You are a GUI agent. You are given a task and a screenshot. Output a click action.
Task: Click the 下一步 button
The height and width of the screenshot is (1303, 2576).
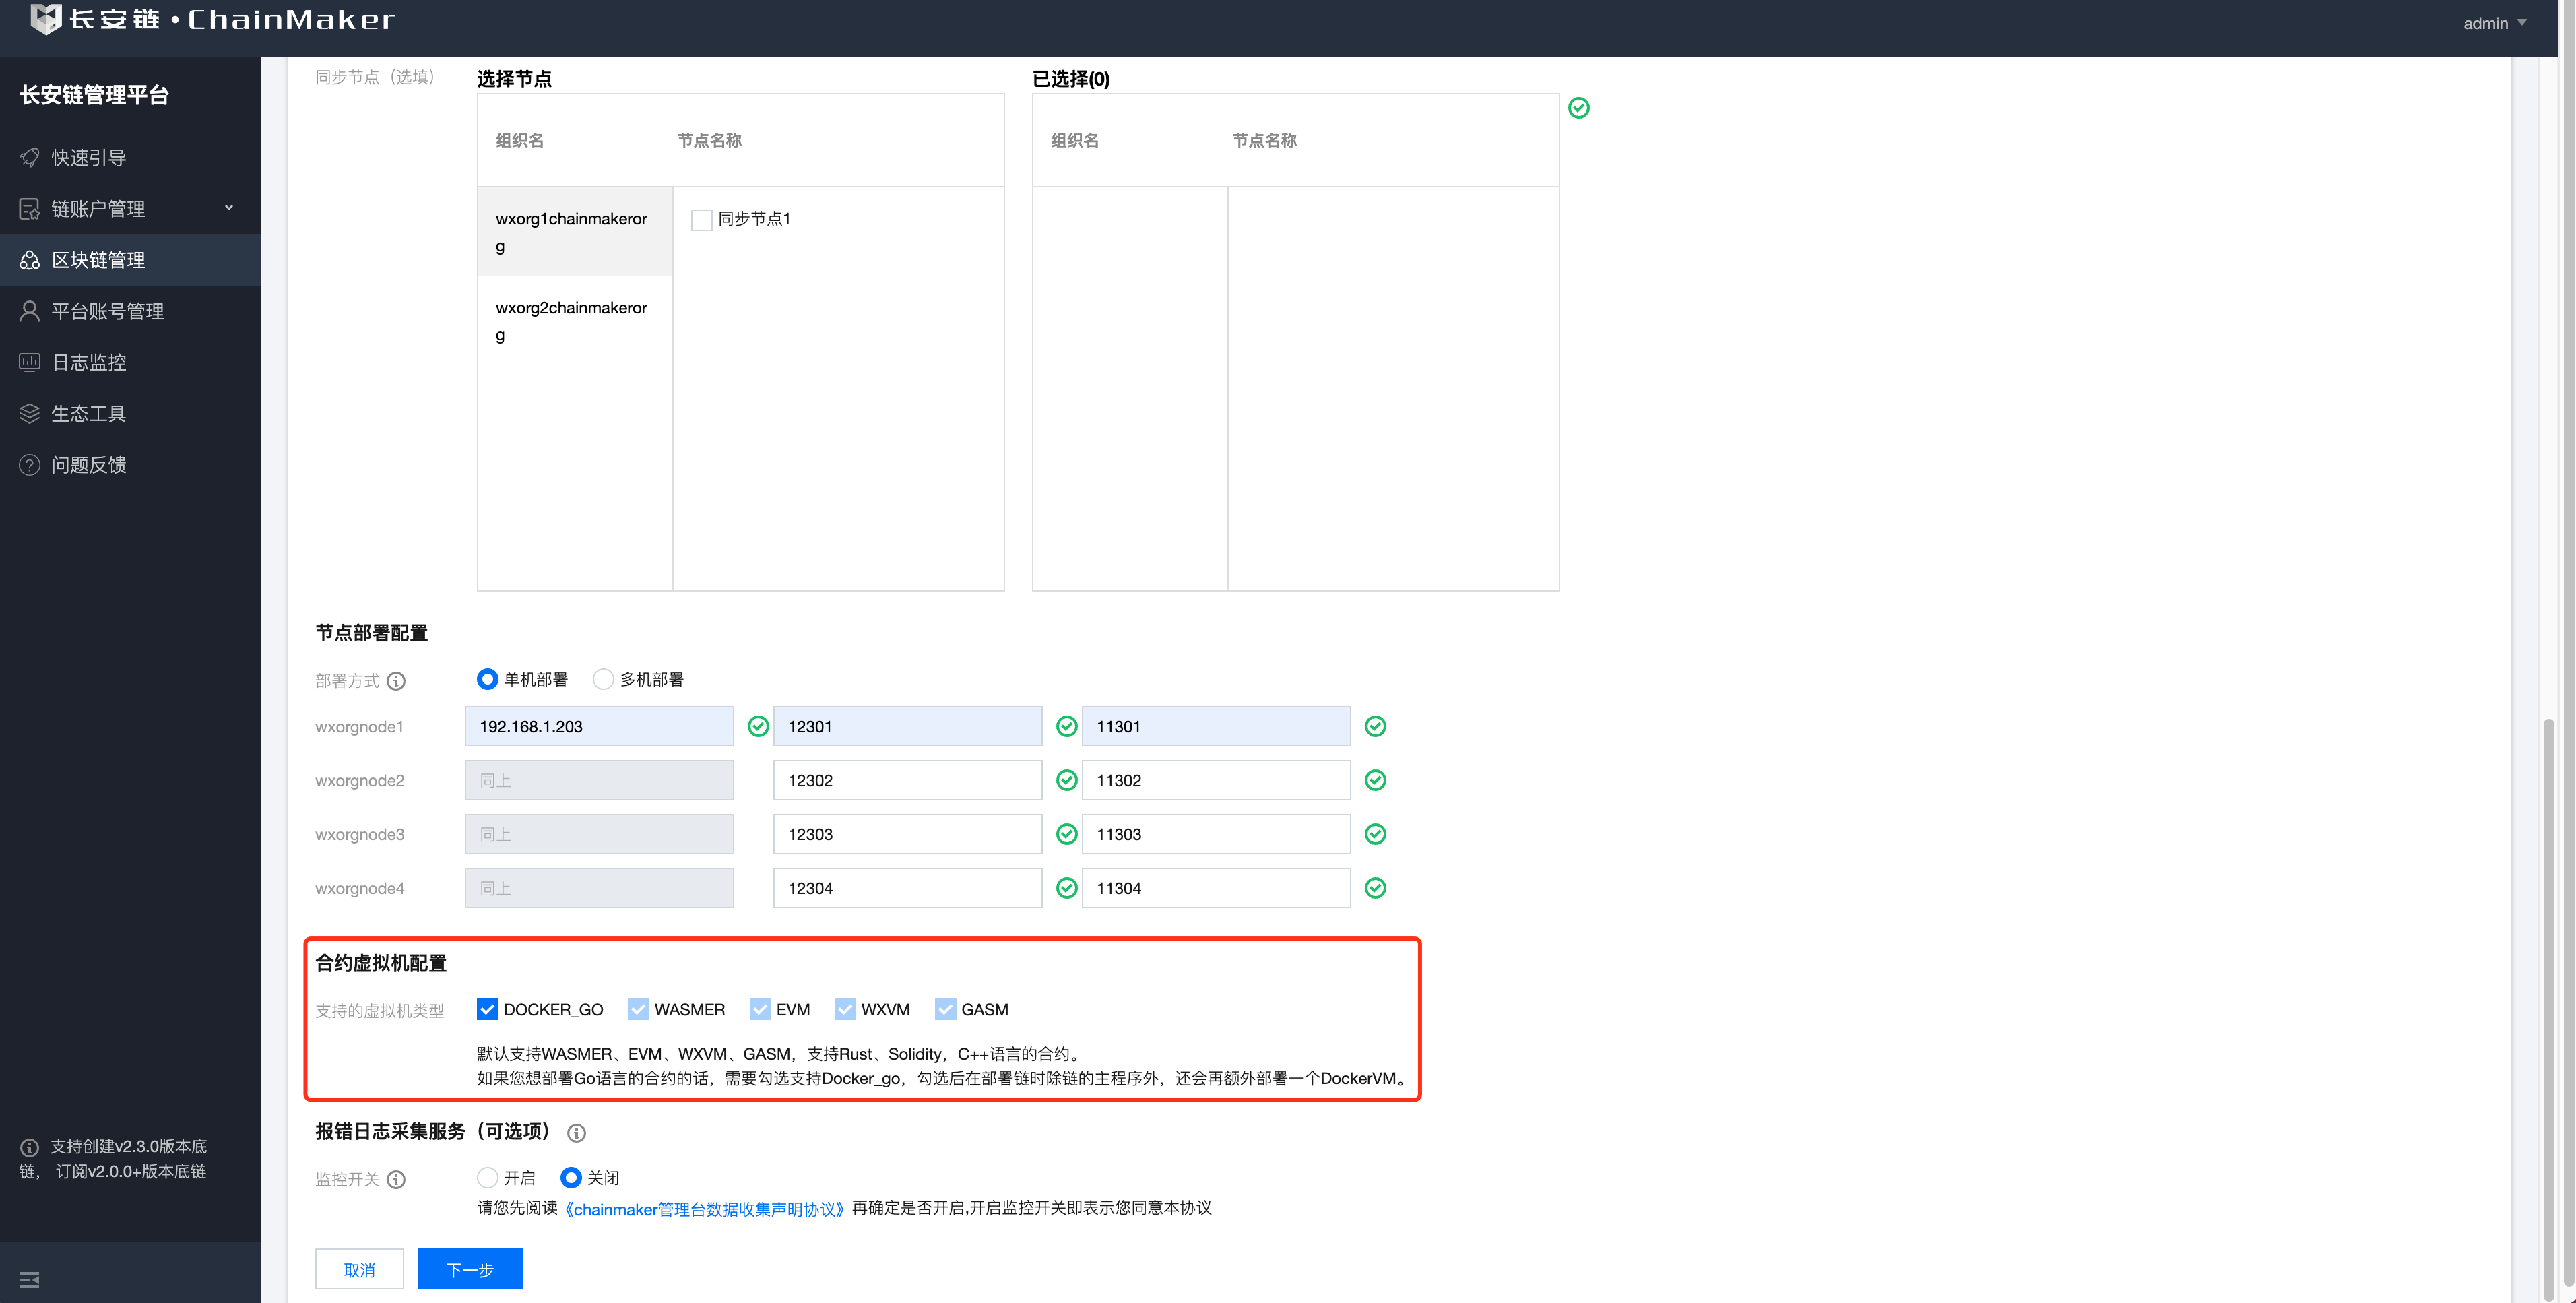(x=469, y=1269)
